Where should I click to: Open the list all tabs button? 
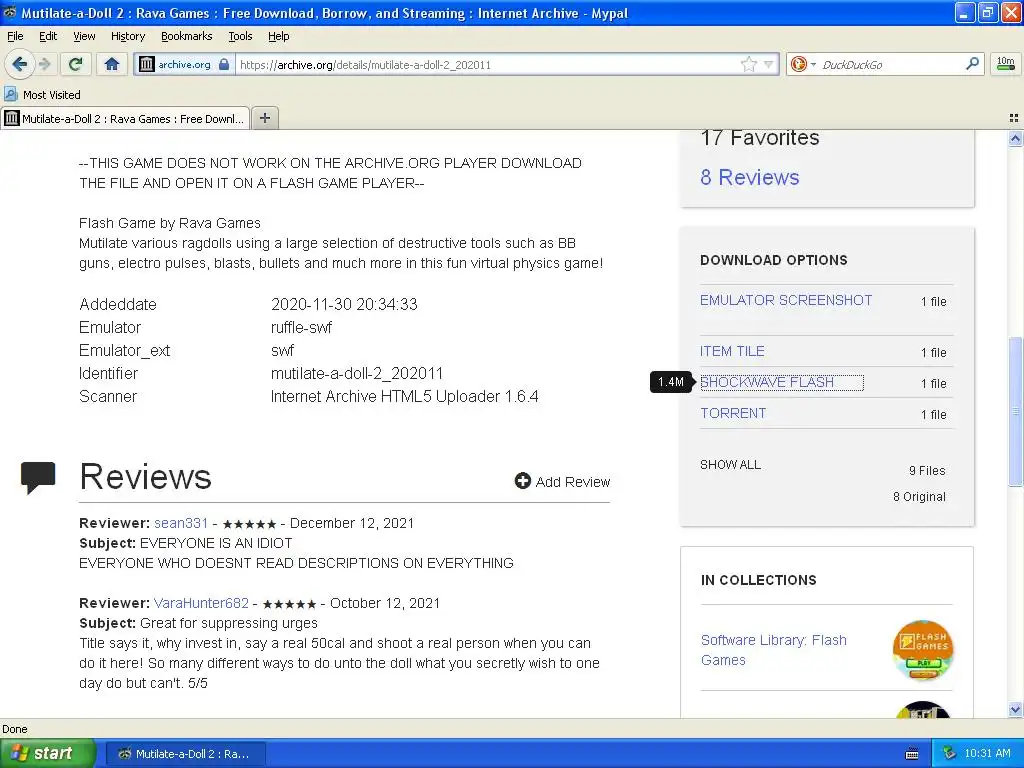tap(1014, 118)
